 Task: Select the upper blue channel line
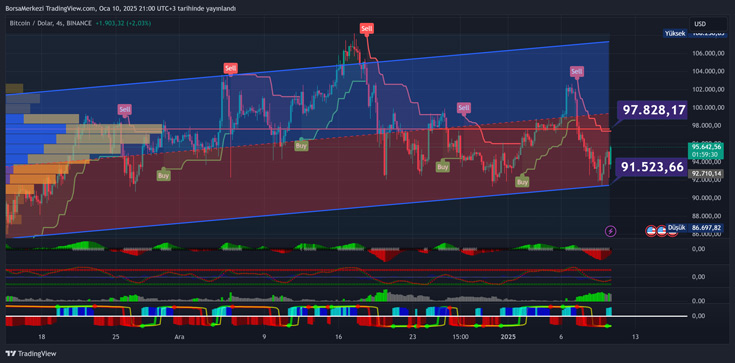[x=307, y=69]
